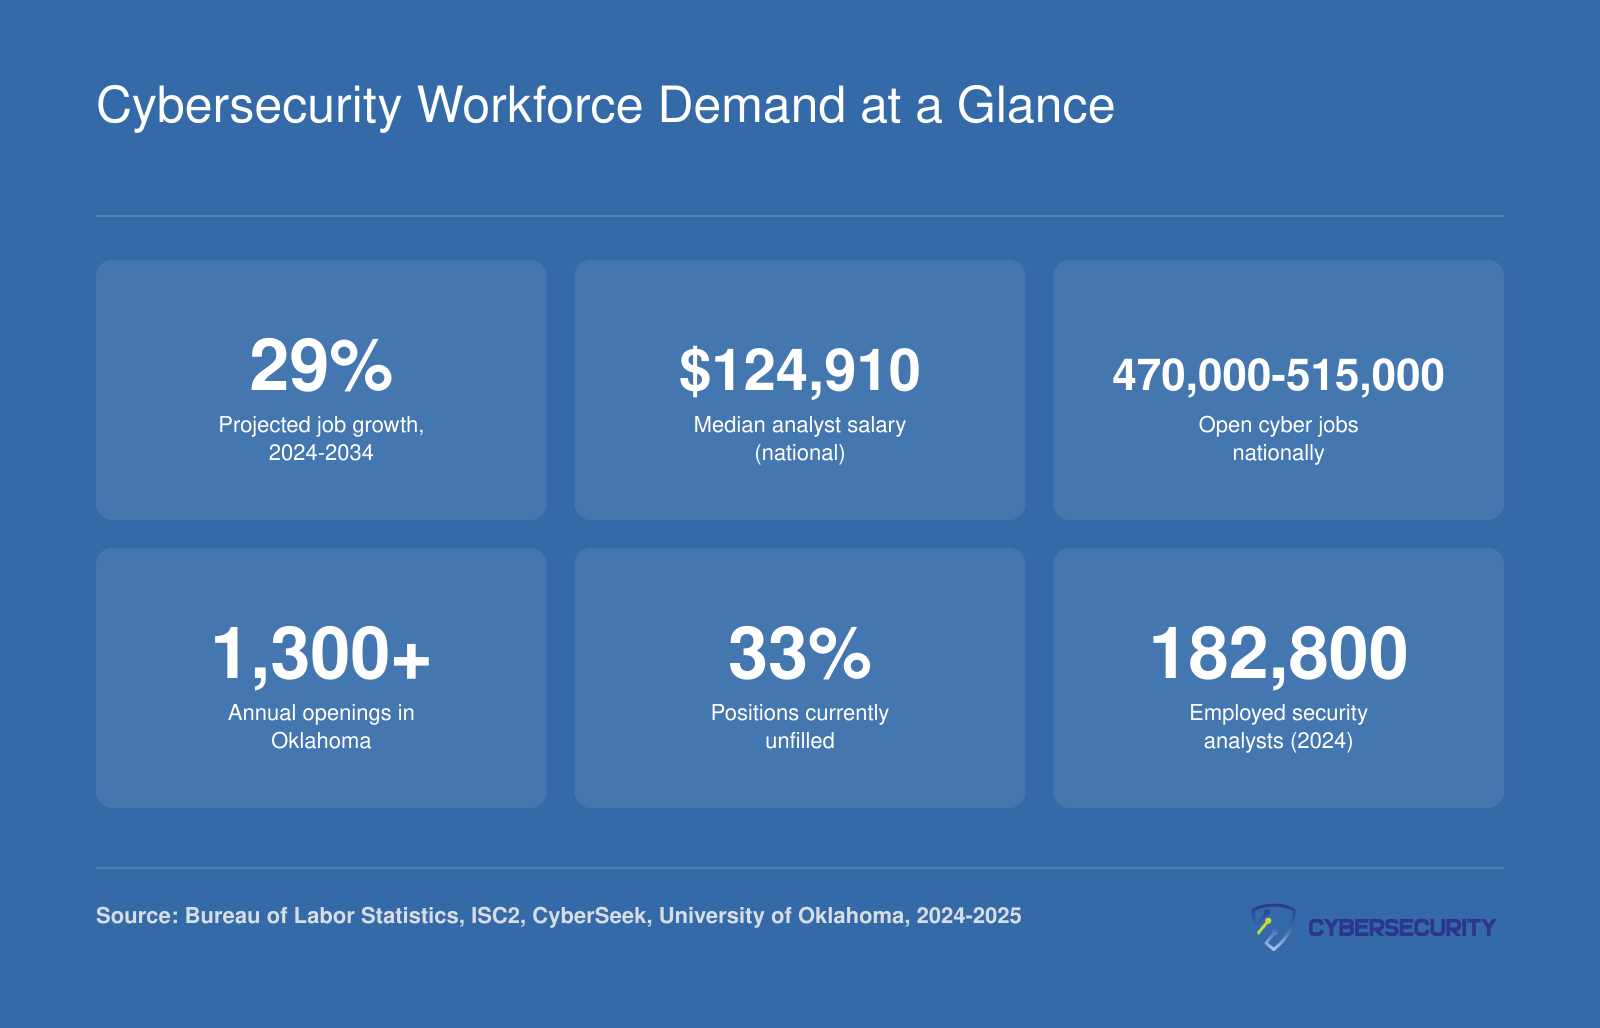Click 'Median analyst salary (national)' label
This screenshot has height=1028, width=1600.
pos(800,438)
